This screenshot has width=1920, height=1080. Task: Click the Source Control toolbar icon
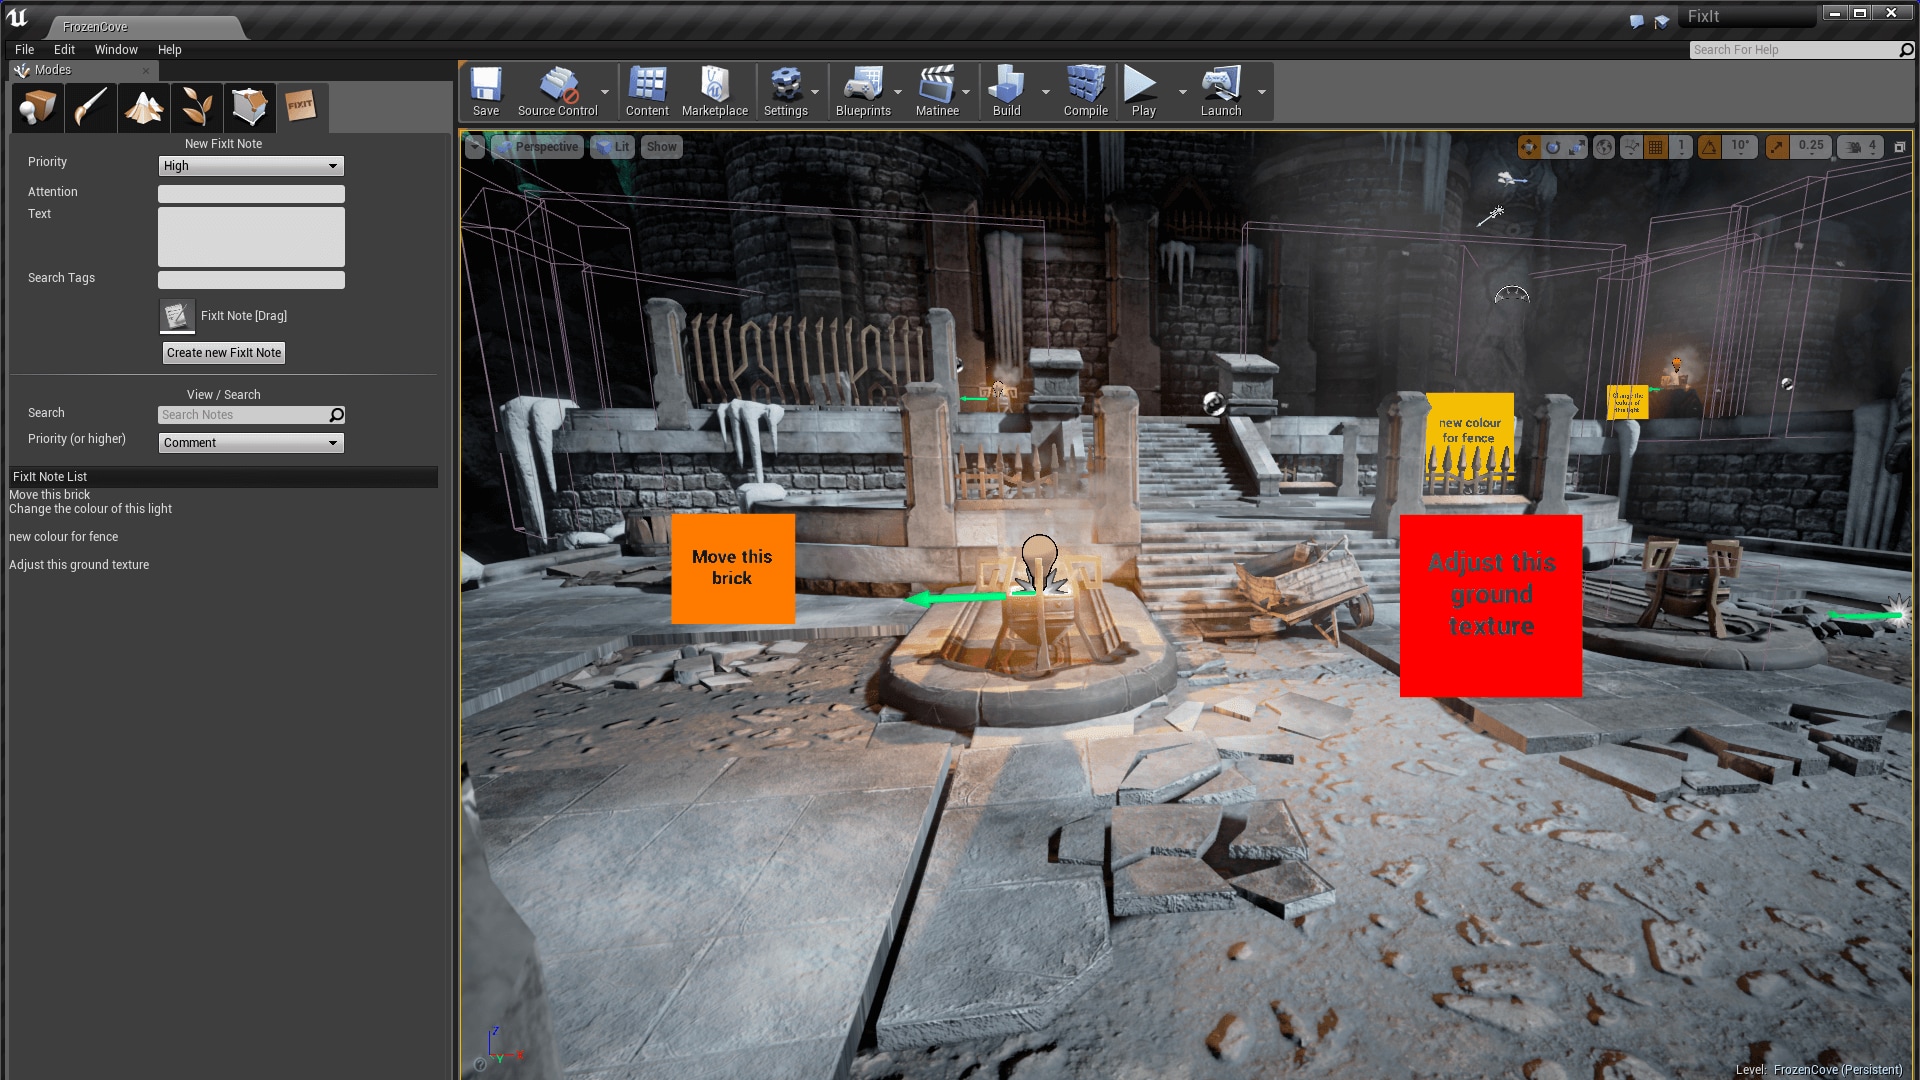click(x=557, y=91)
